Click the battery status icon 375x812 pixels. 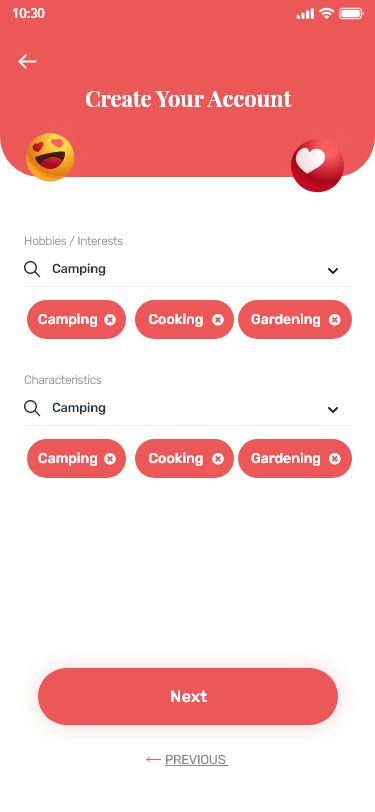point(352,14)
